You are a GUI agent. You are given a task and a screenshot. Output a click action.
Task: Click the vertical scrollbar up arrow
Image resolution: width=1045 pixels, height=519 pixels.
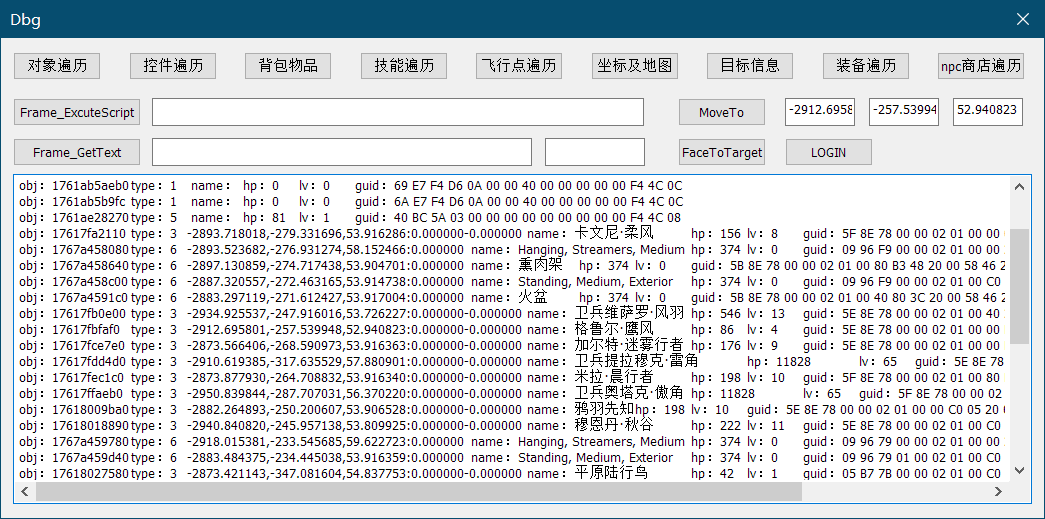(1019, 186)
